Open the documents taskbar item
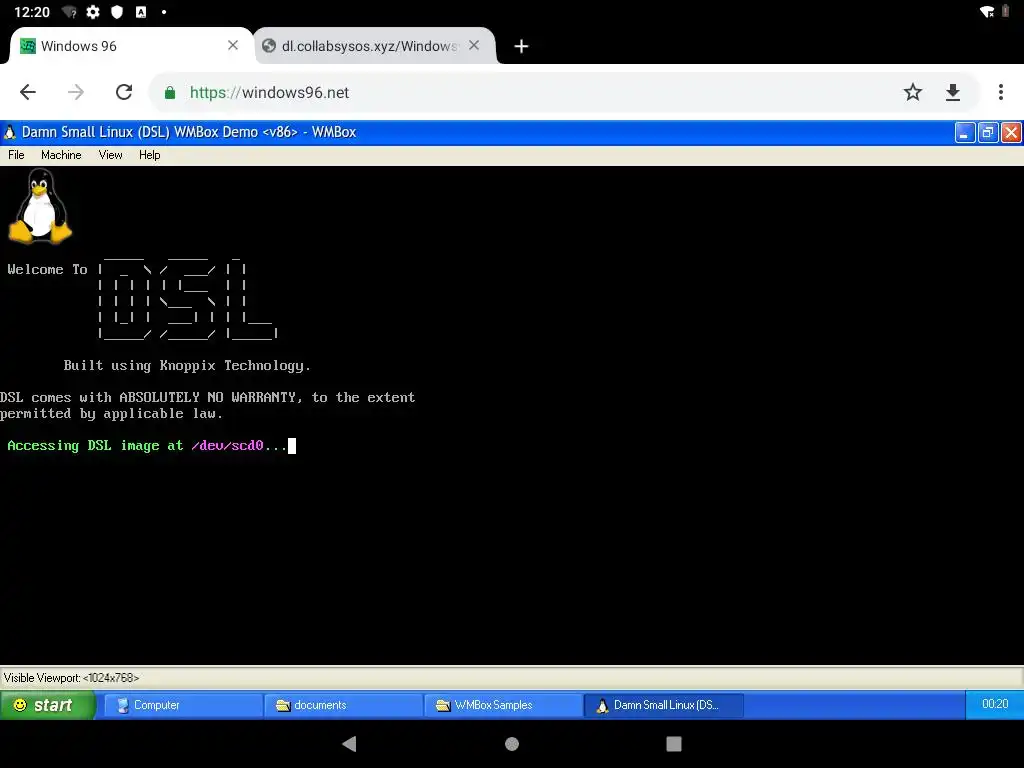 (344, 705)
